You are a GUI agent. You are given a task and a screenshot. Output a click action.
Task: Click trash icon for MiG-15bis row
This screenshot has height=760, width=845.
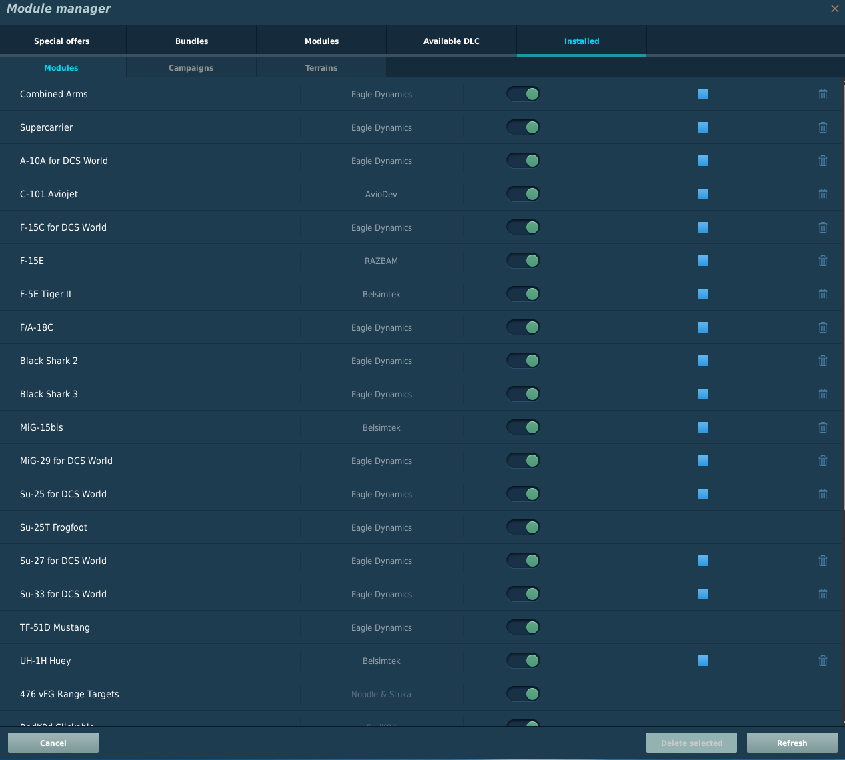click(x=822, y=427)
